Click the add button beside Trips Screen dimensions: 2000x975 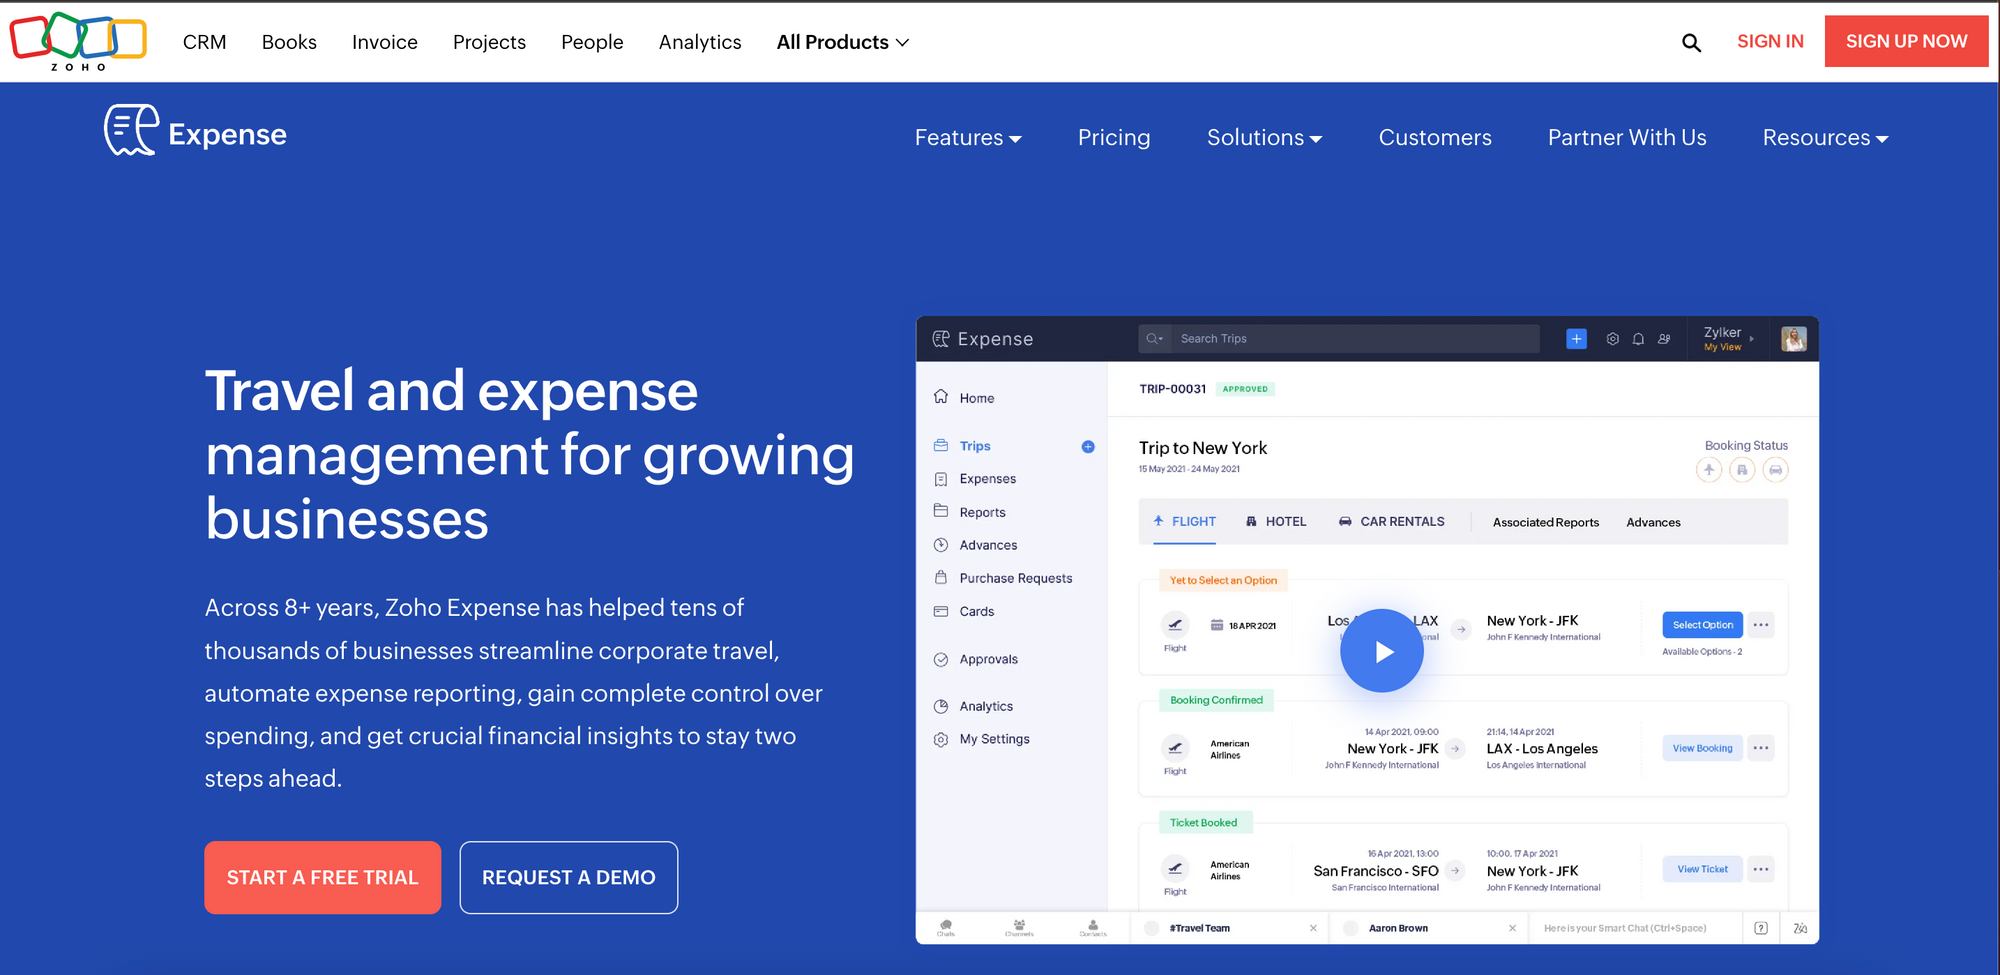[1088, 447]
